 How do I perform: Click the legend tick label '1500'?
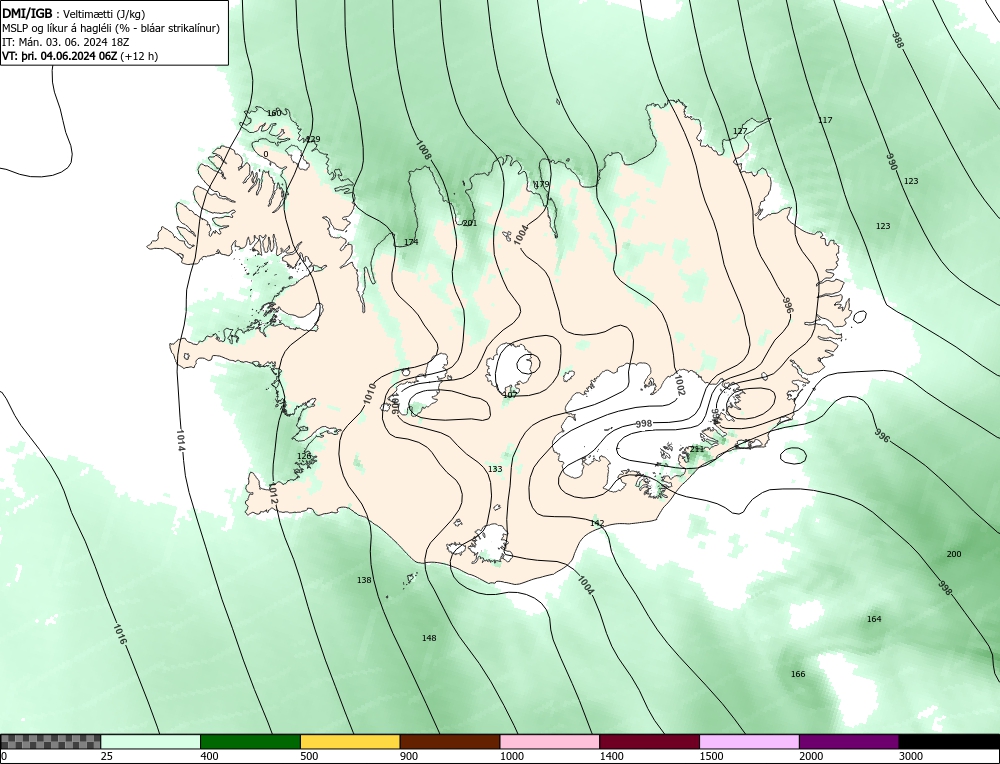711,756
